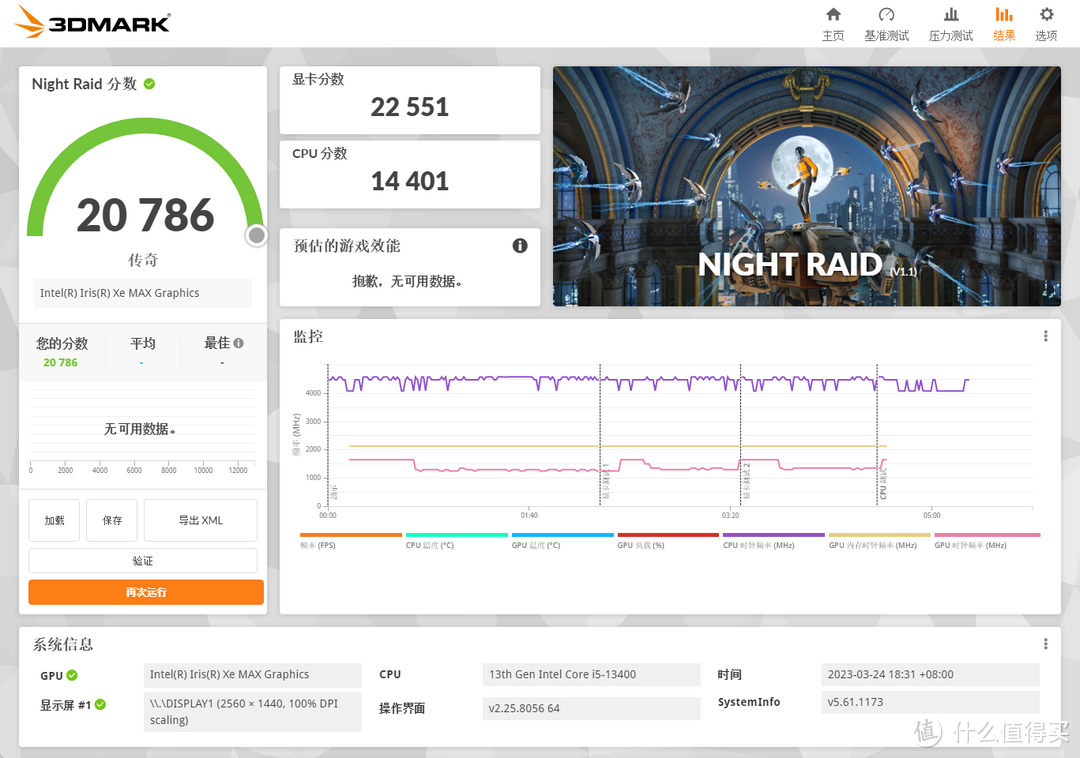Click the gray score gauge end knob

coord(256,235)
